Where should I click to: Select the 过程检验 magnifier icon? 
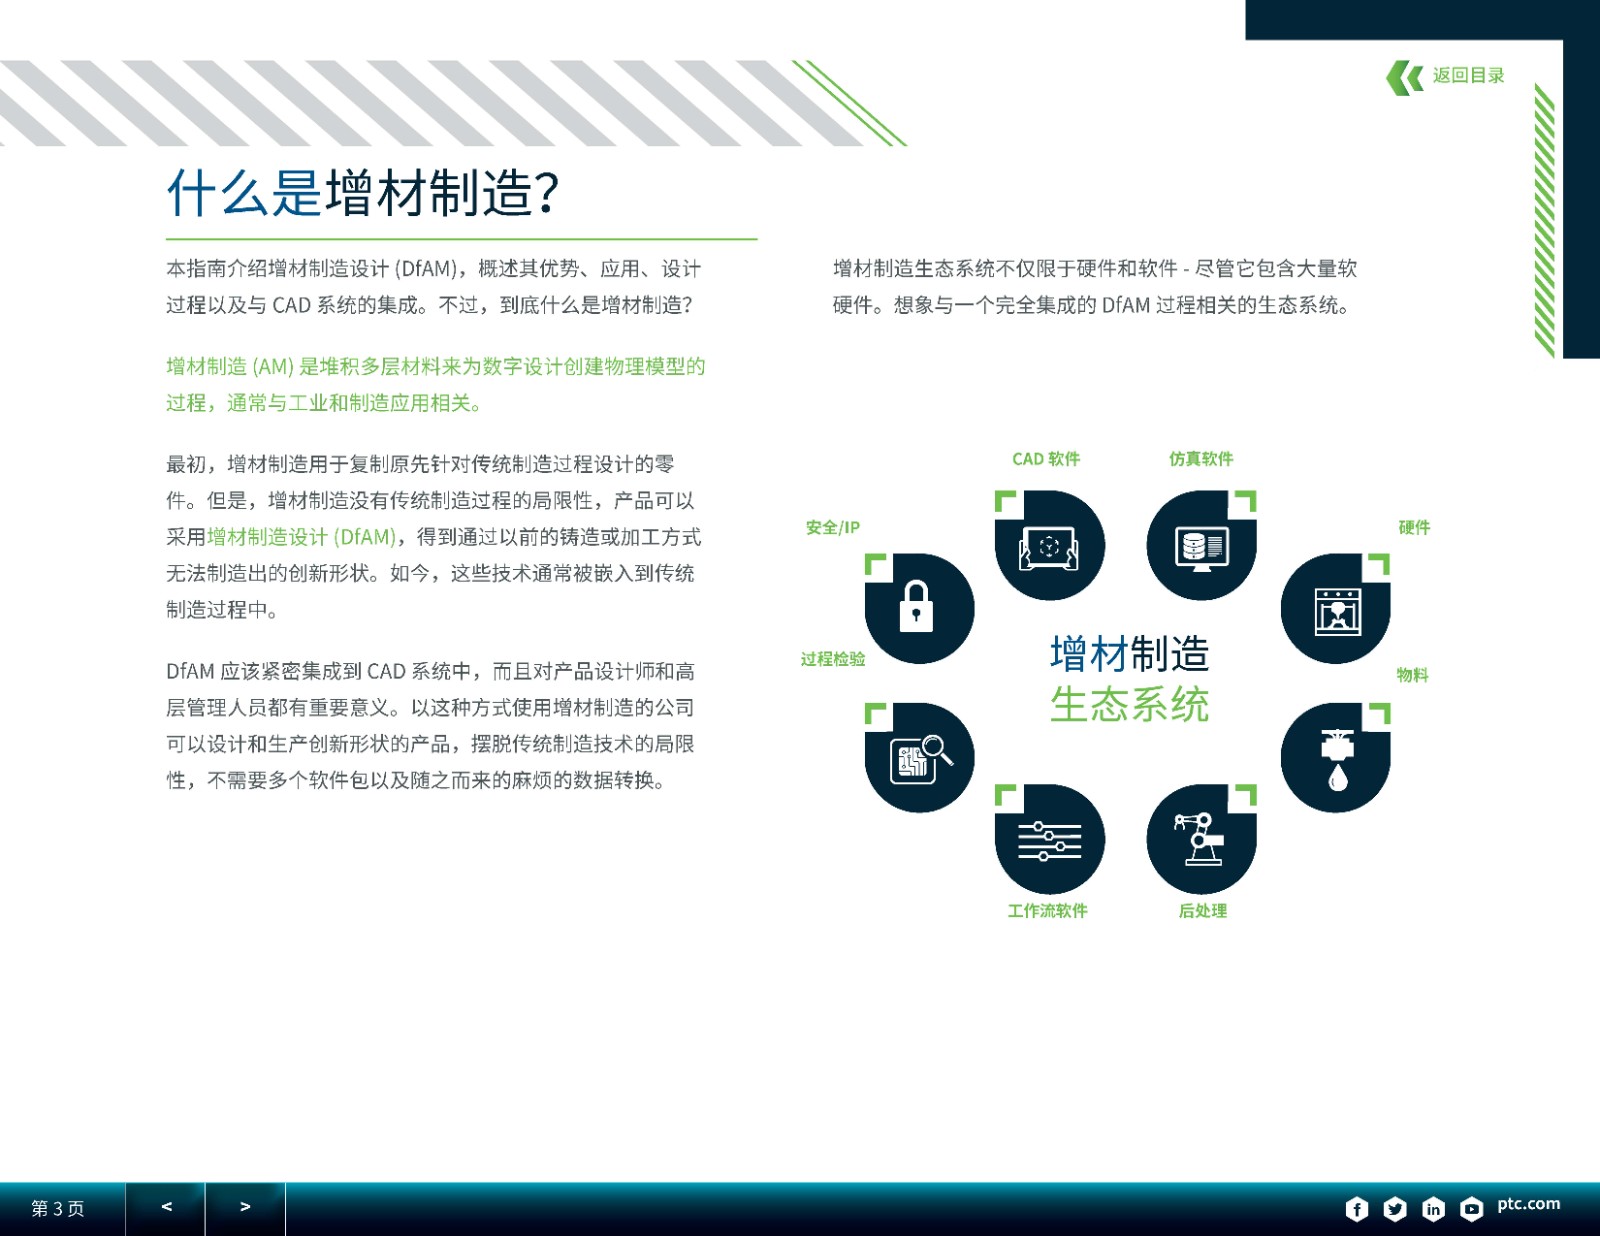coord(919,758)
